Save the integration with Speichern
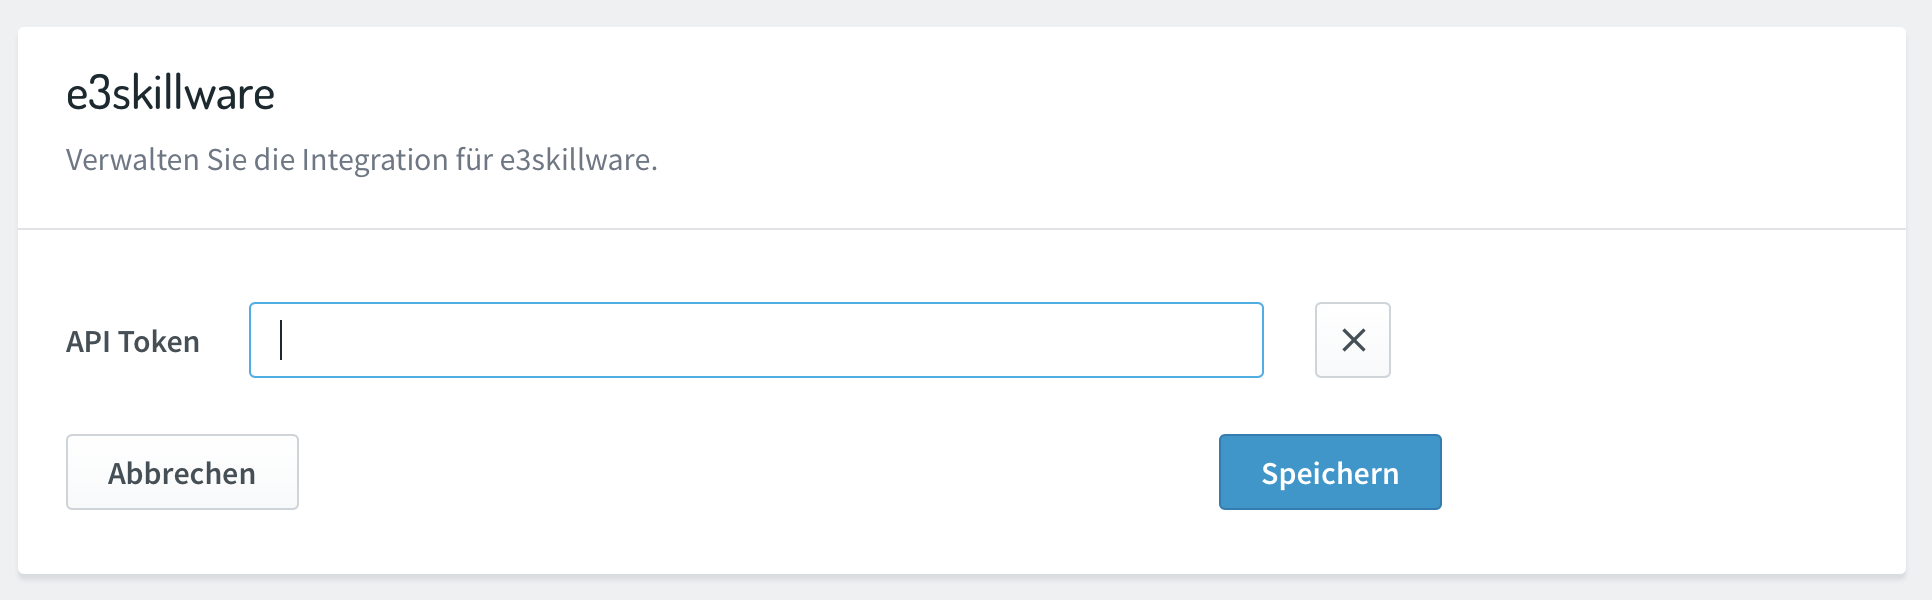This screenshot has height=600, width=1932. tap(1330, 472)
